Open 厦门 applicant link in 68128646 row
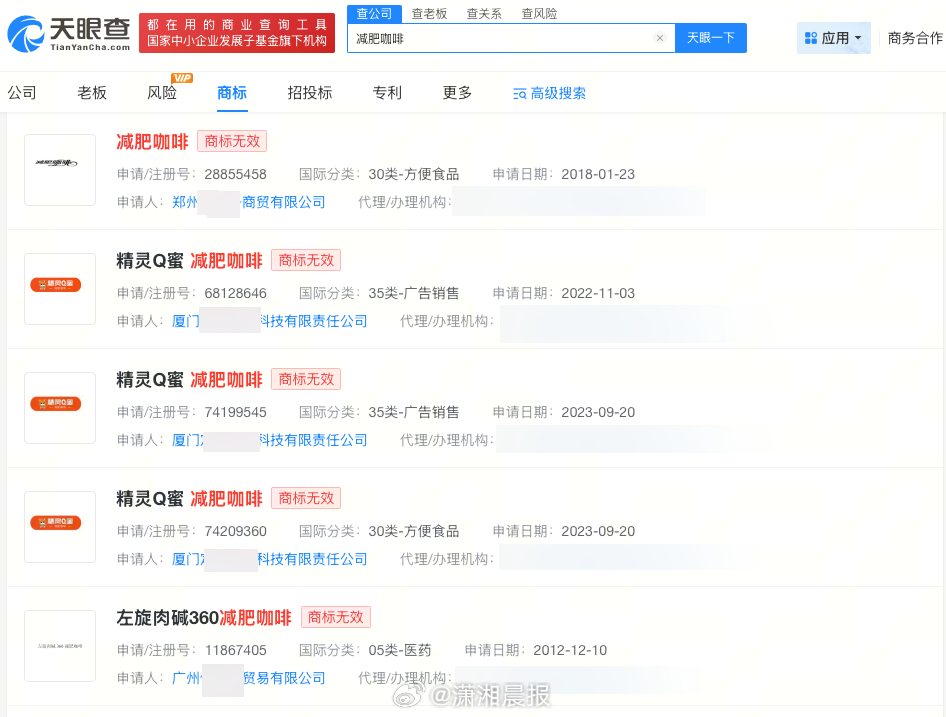The width and height of the screenshot is (946, 717). (270, 321)
